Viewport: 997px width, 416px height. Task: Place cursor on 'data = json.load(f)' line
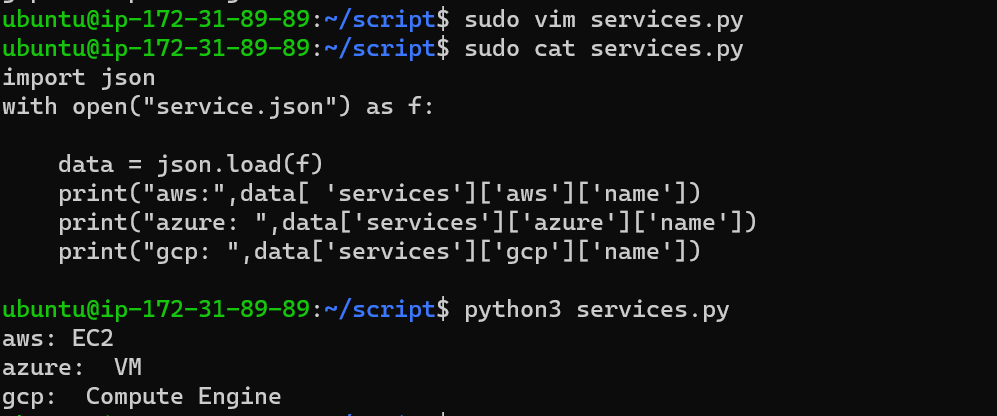pos(191,165)
